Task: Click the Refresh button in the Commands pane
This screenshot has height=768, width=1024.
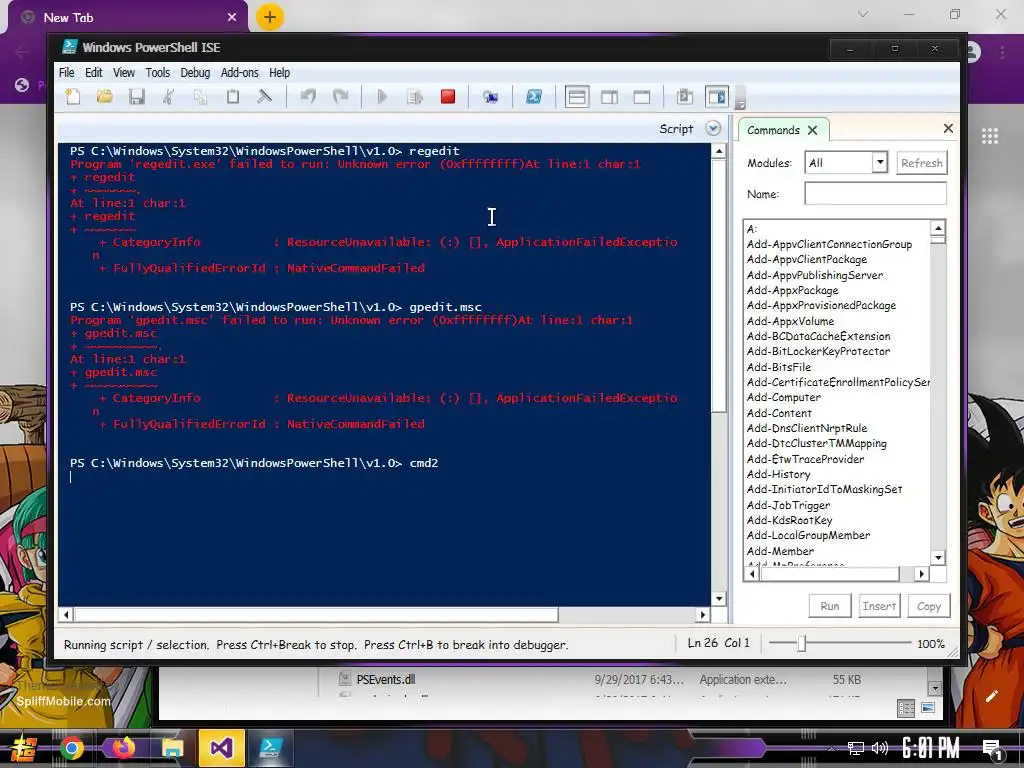Action: click(x=921, y=163)
